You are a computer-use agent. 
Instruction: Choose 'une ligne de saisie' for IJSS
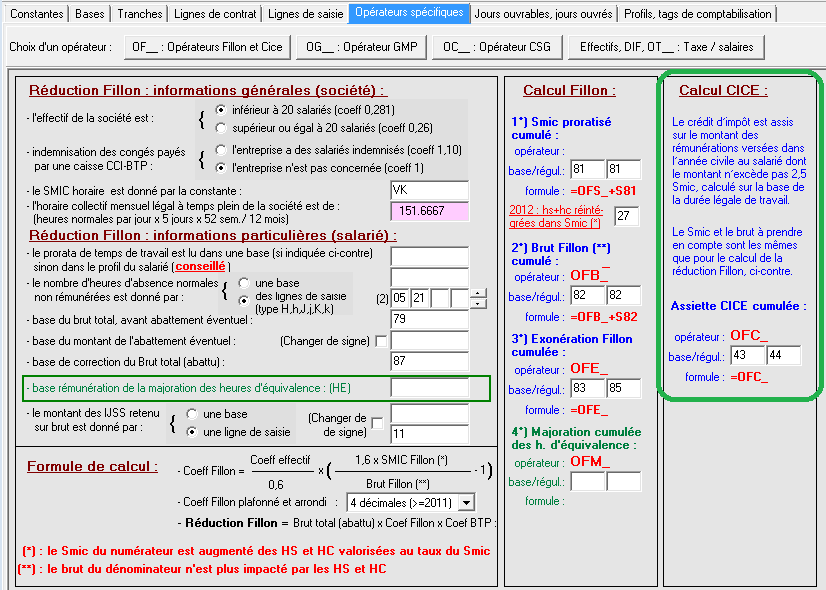click(192, 432)
